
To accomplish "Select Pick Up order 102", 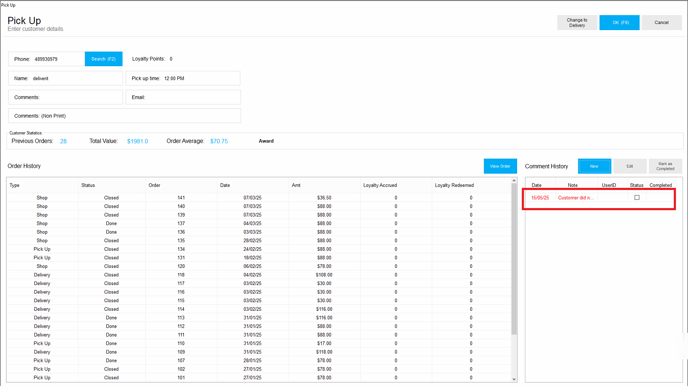I will [x=259, y=369].
